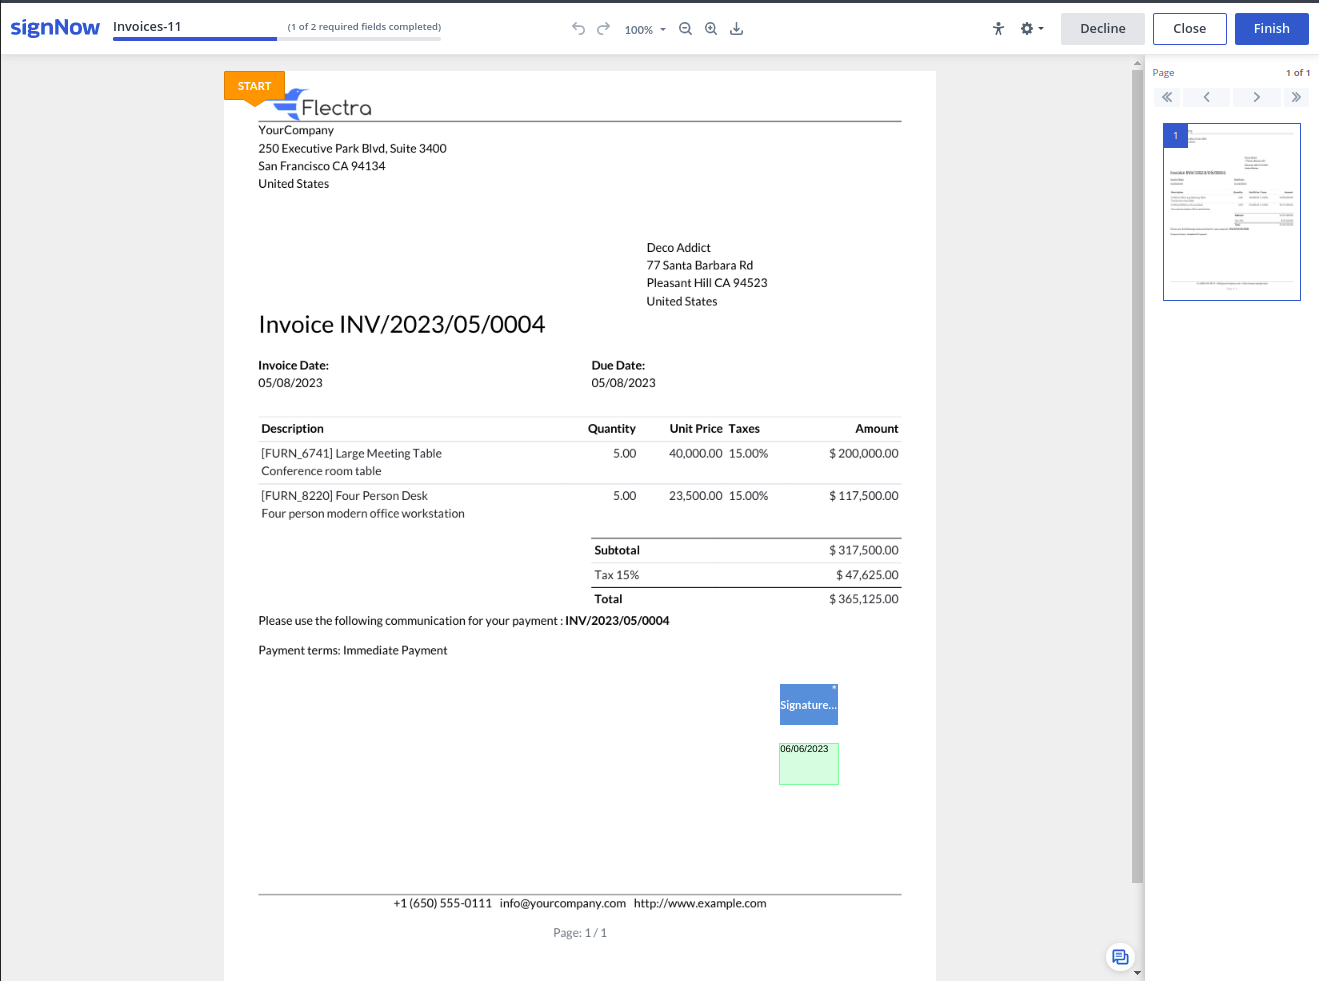The width and height of the screenshot is (1319, 981).
Task: Click the $ 365,125.00 total amount
Action: tap(863, 599)
